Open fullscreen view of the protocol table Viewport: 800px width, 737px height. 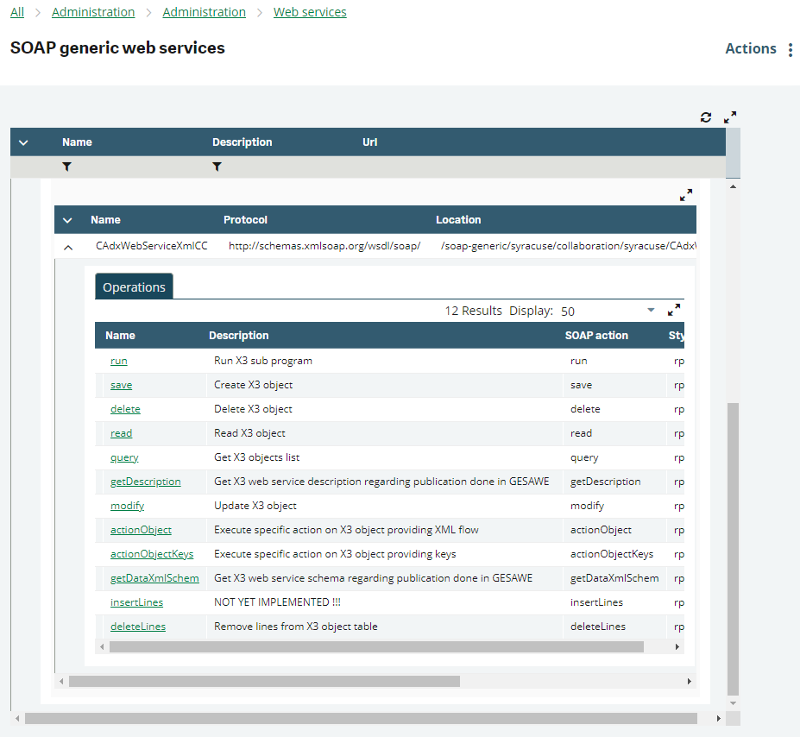pos(686,195)
